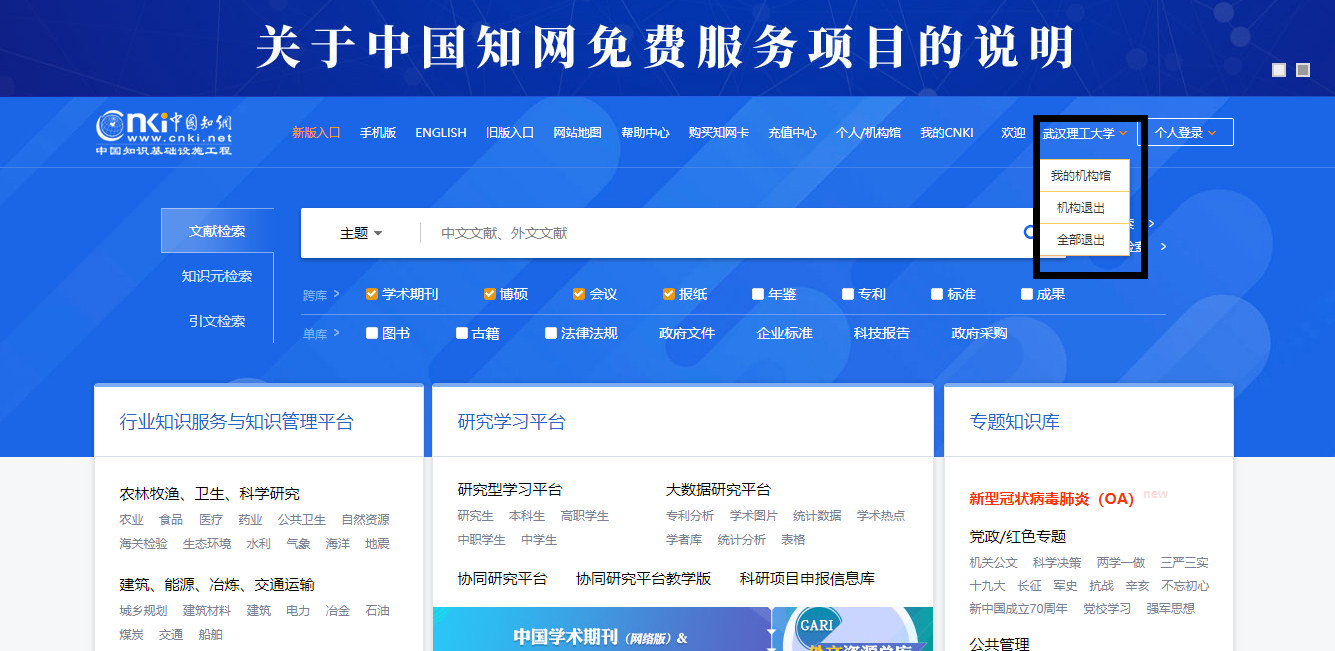Open 网站地图 link
This screenshot has height=651, width=1335.
click(x=577, y=133)
